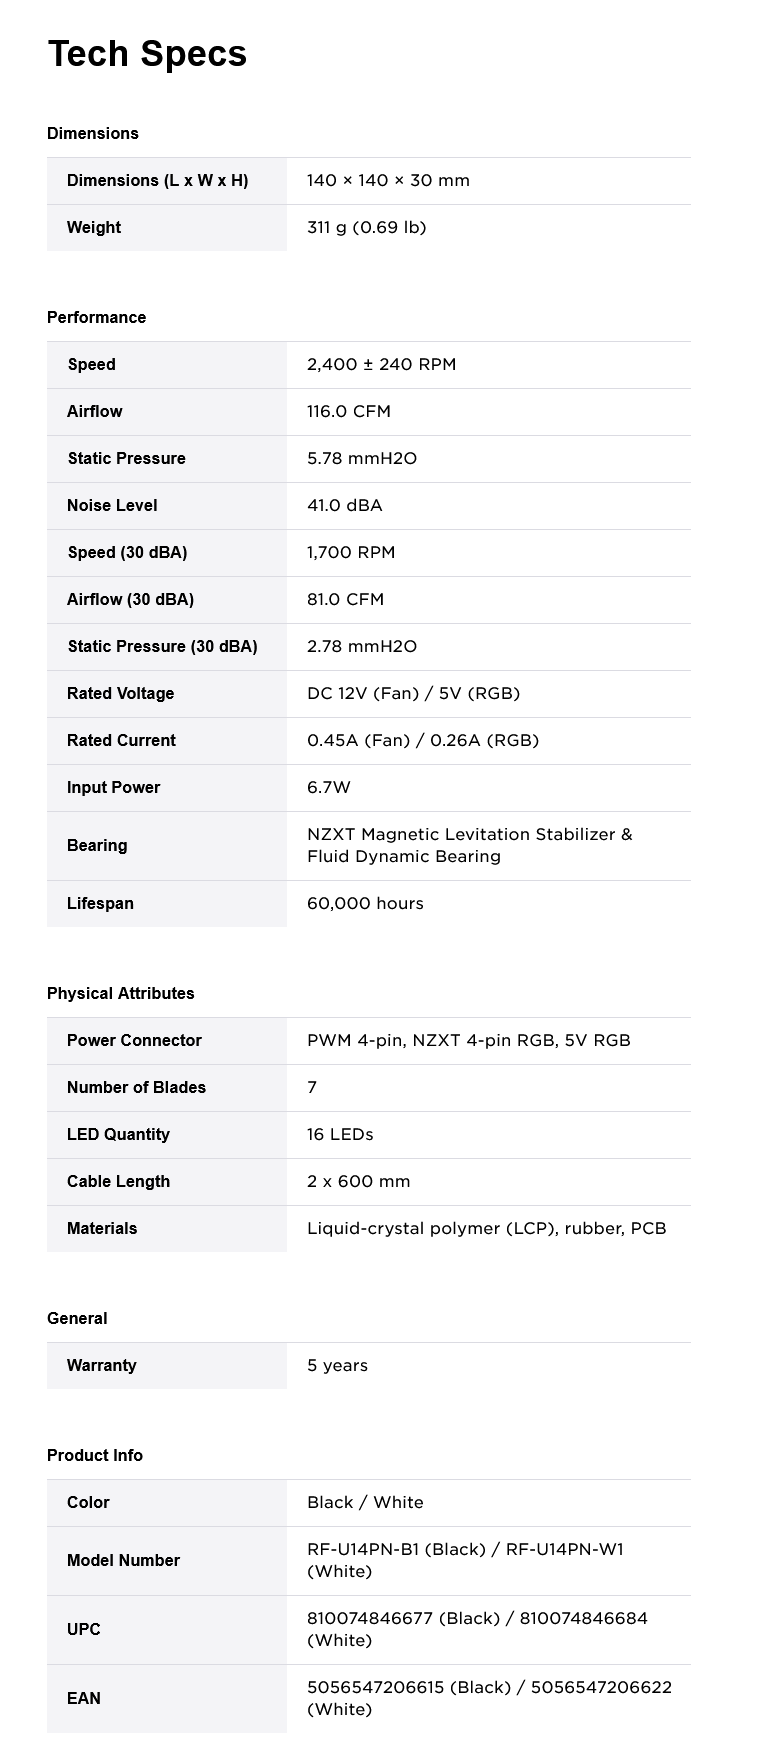
Task: Click the Model Number value text
Action: tap(465, 1561)
